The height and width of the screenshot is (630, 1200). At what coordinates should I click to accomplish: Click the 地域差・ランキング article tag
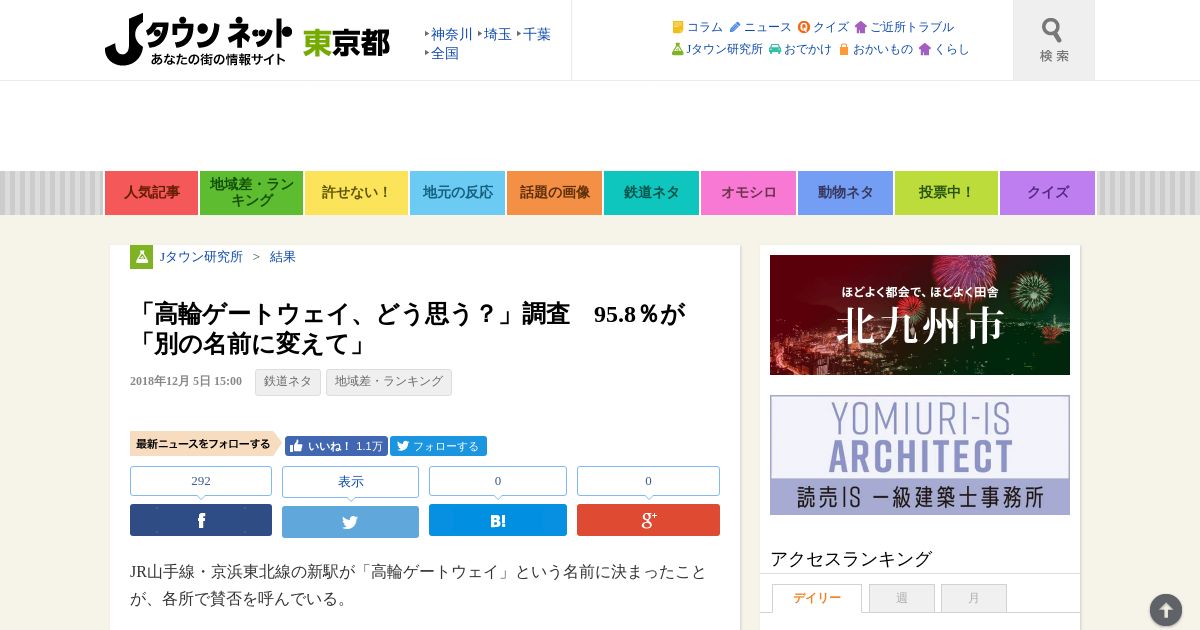coord(389,382)
